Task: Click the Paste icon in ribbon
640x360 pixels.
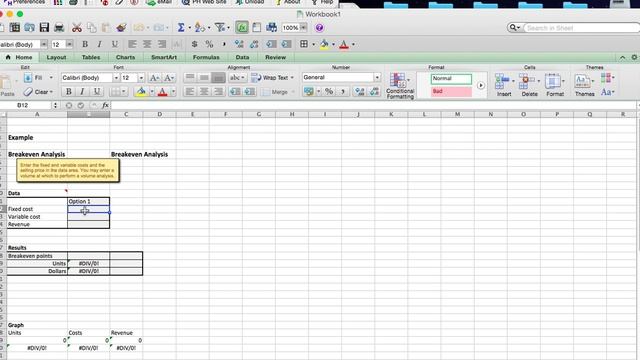Action: point(7,85)
